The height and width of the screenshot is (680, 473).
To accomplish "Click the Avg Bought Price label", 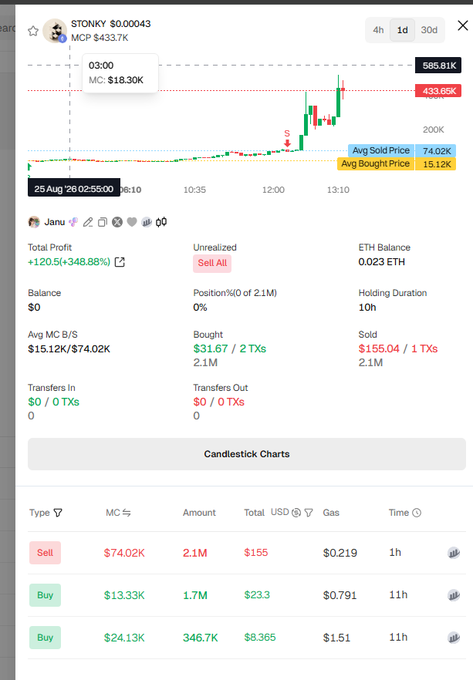I will tap(375, 164).
